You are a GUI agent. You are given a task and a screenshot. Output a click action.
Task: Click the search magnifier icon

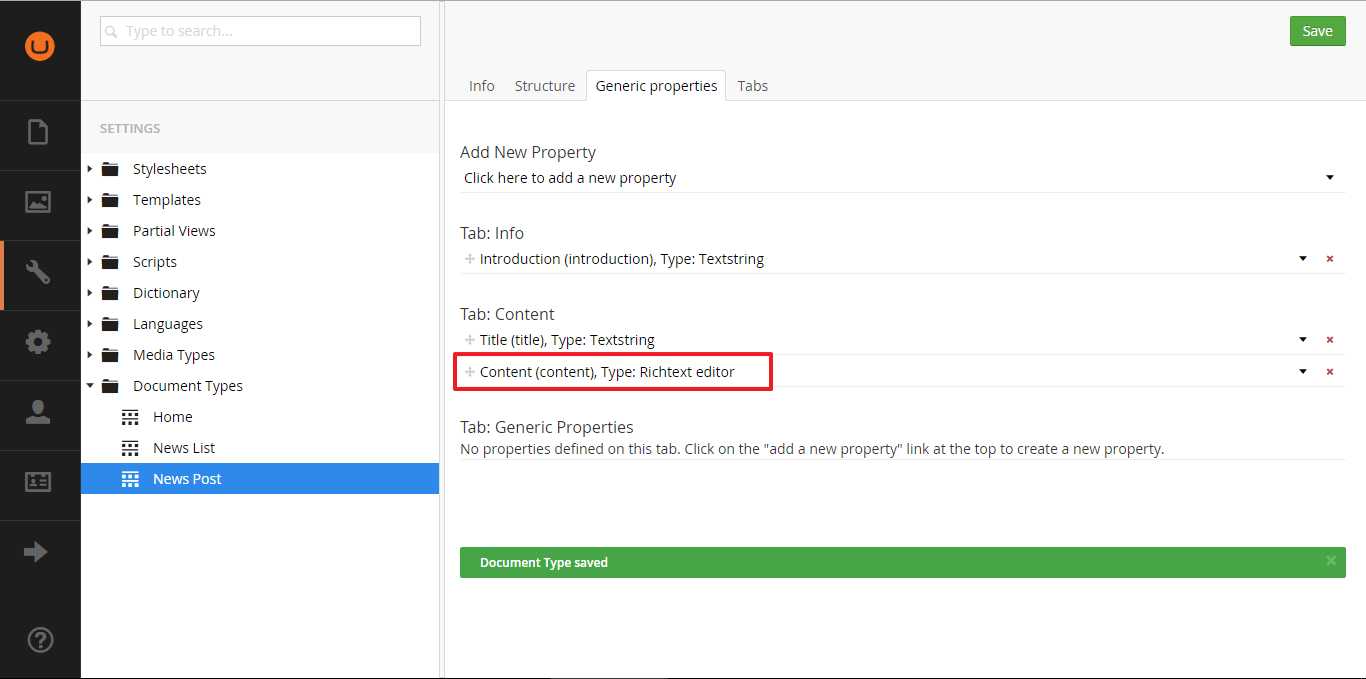pos(112,32)
